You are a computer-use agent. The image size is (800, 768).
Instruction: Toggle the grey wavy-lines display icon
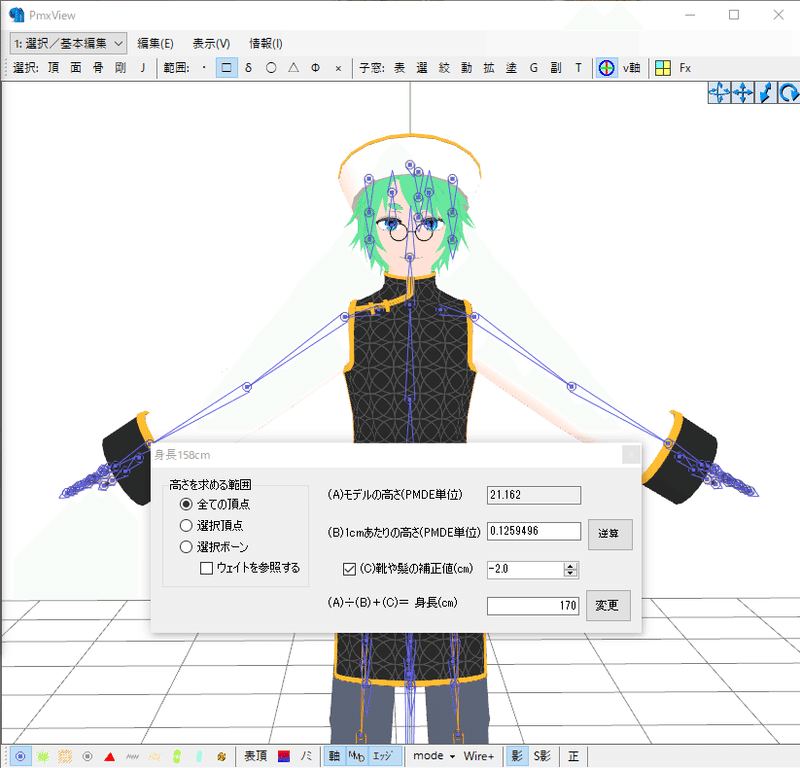coord(132,756)
